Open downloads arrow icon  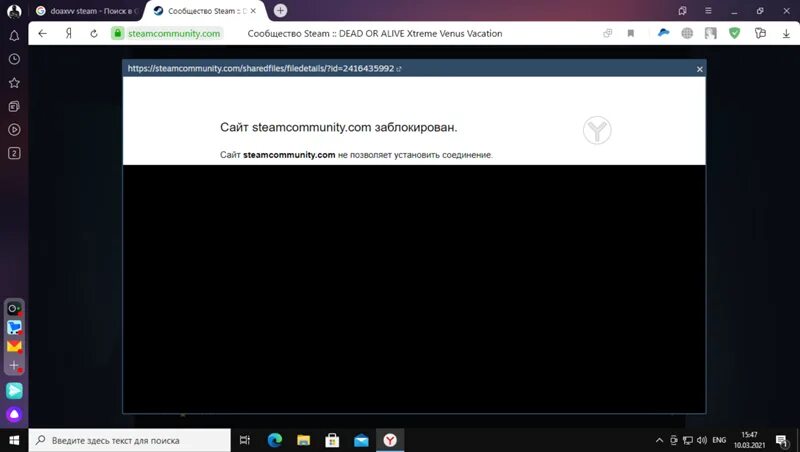click(x=786, y=34)
